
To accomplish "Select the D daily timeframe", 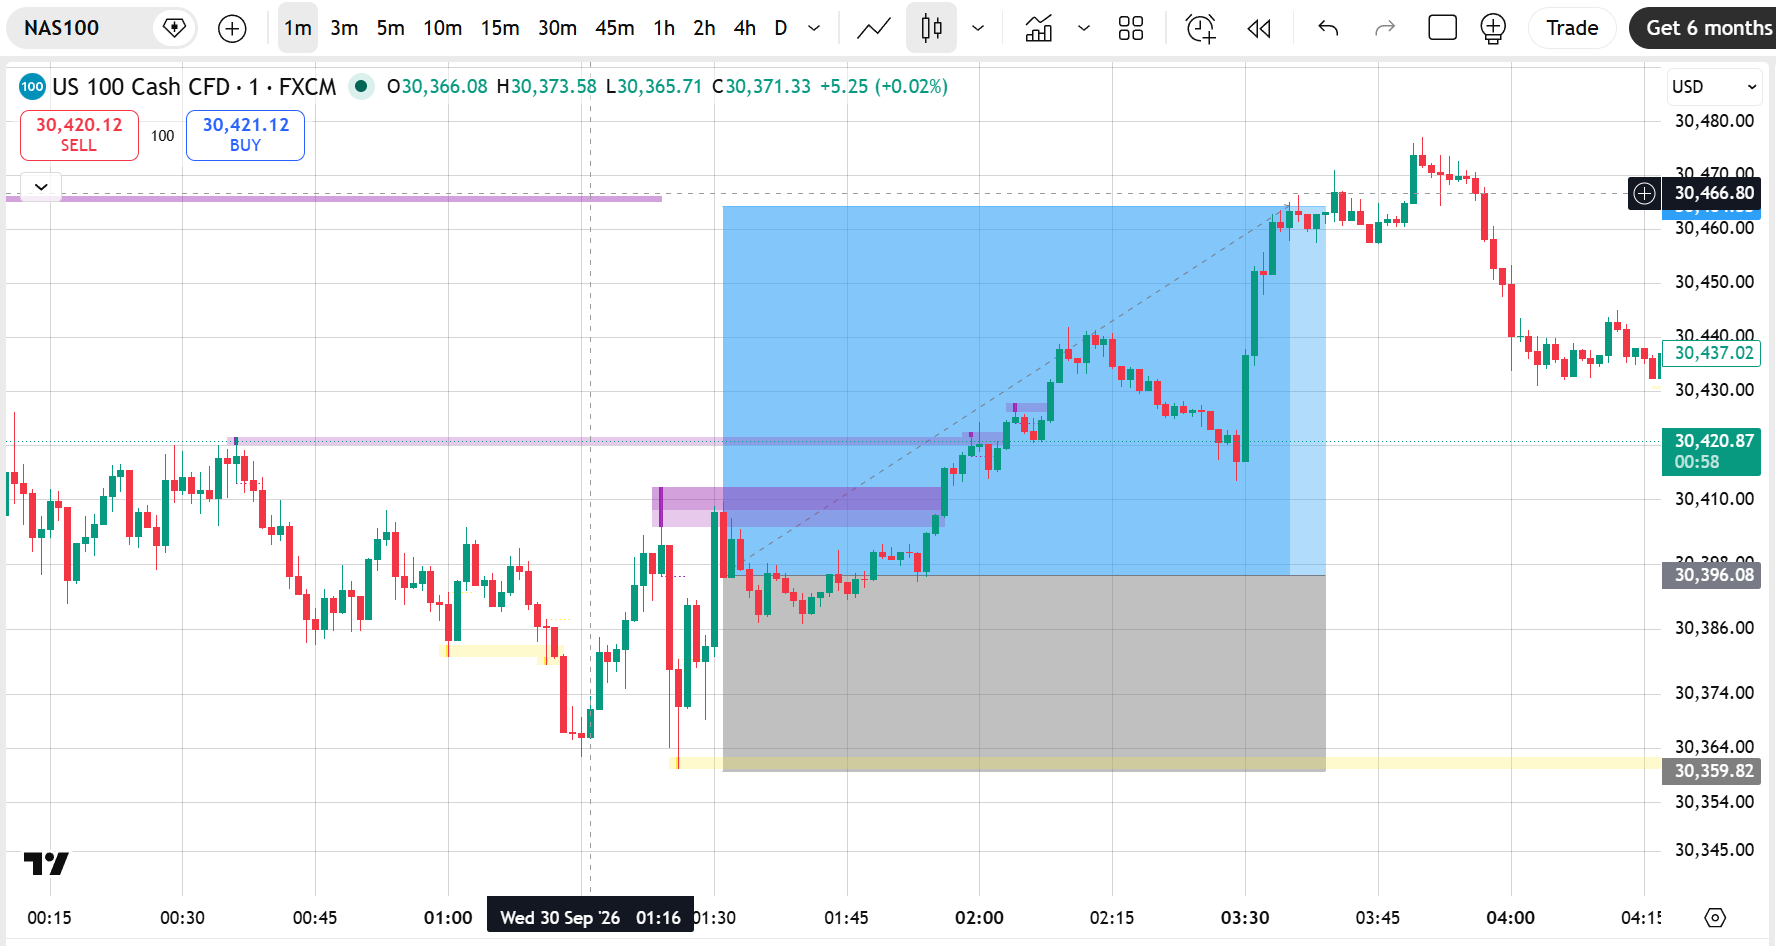I will click(x=781, y=28).
